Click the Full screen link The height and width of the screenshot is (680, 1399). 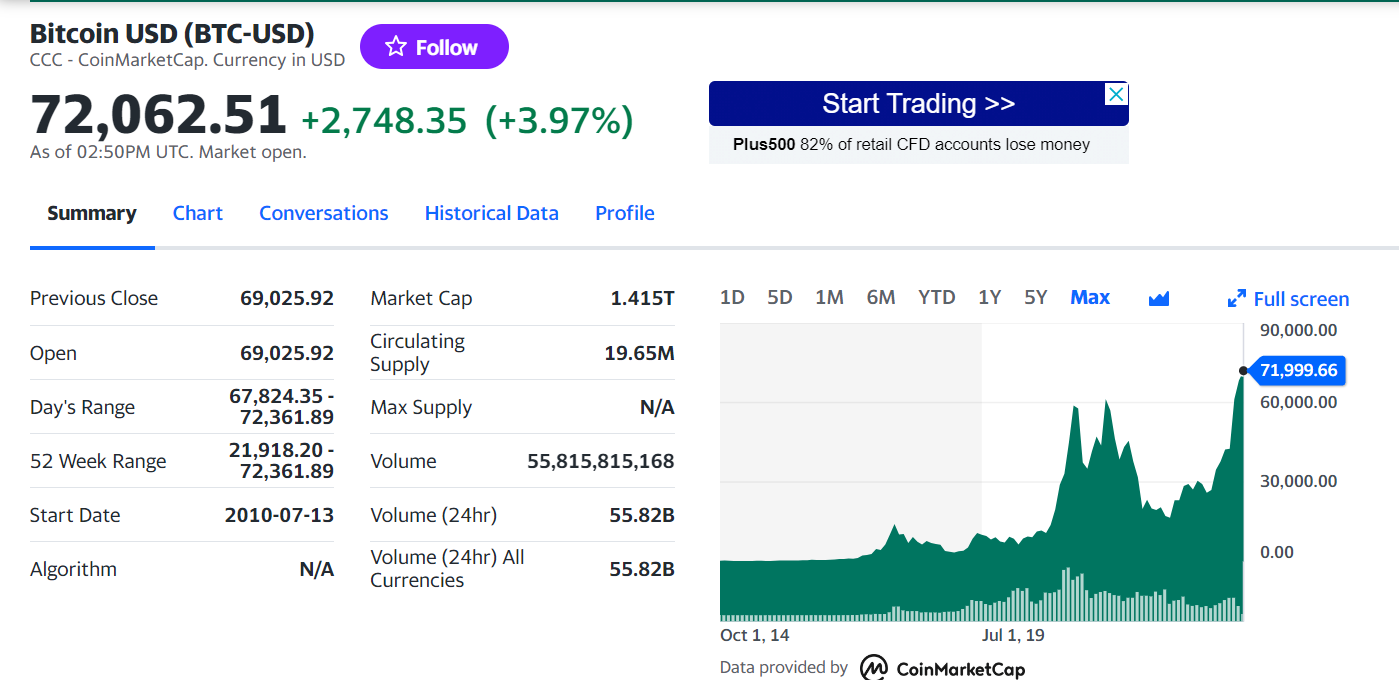coord(1301,299)
